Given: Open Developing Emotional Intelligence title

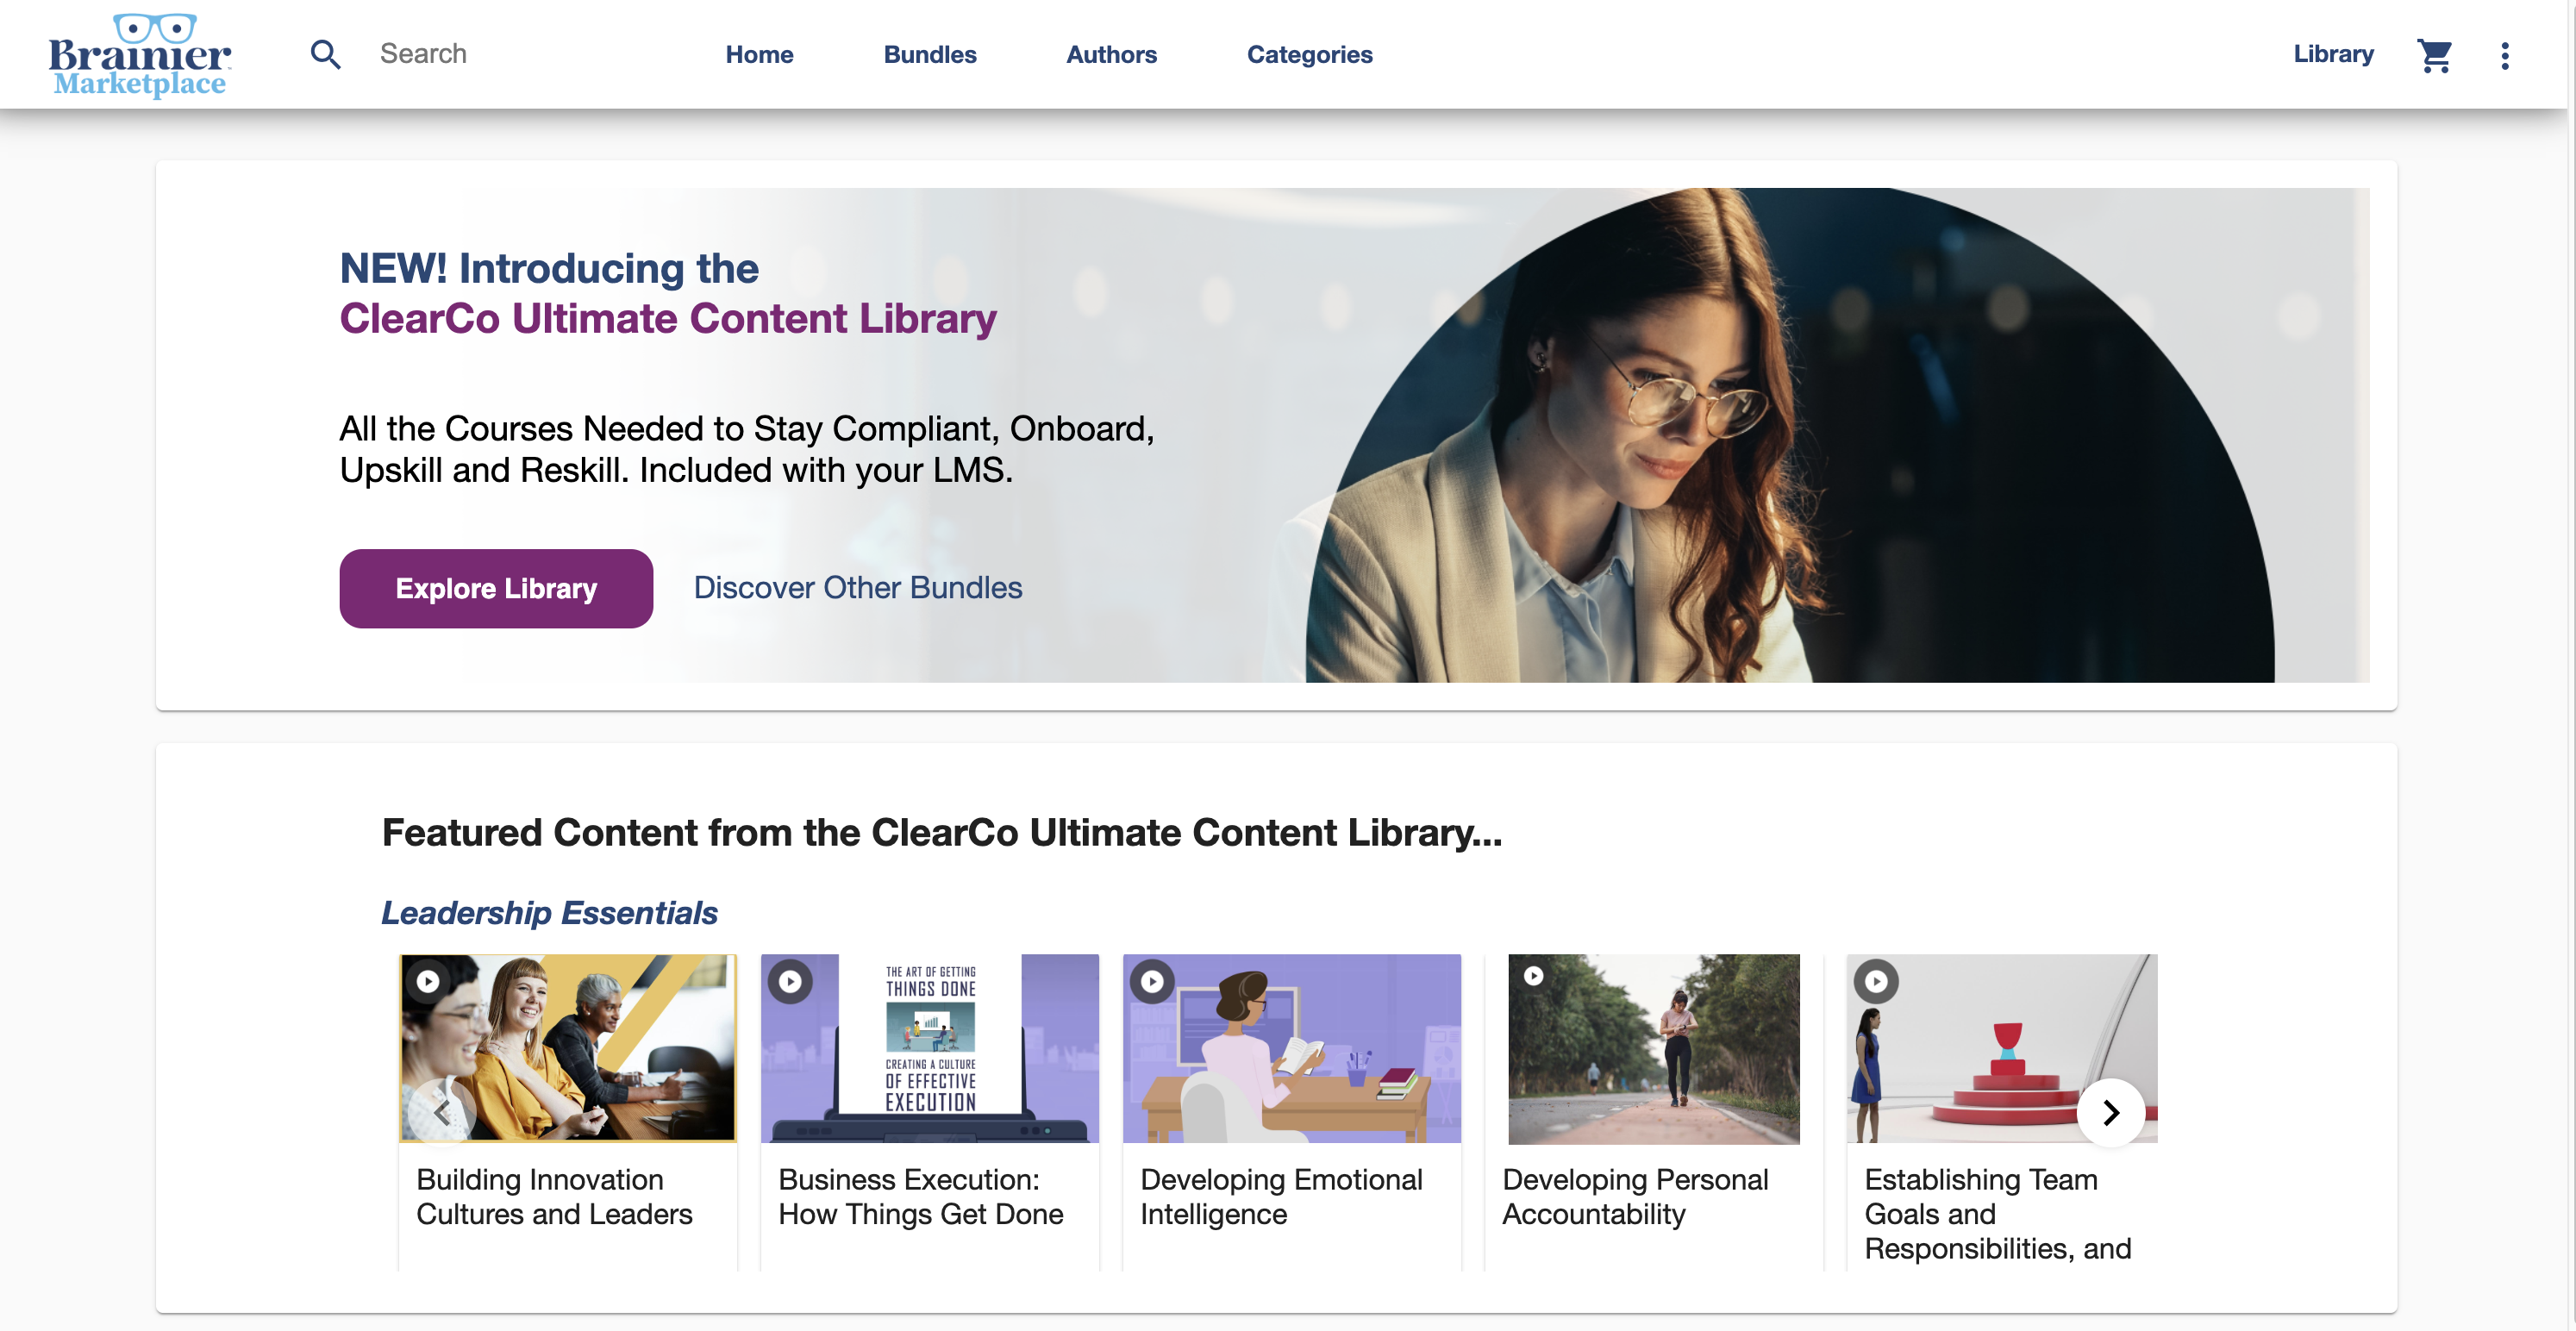Looking at the screenshot, I should coord(1281,1196).
